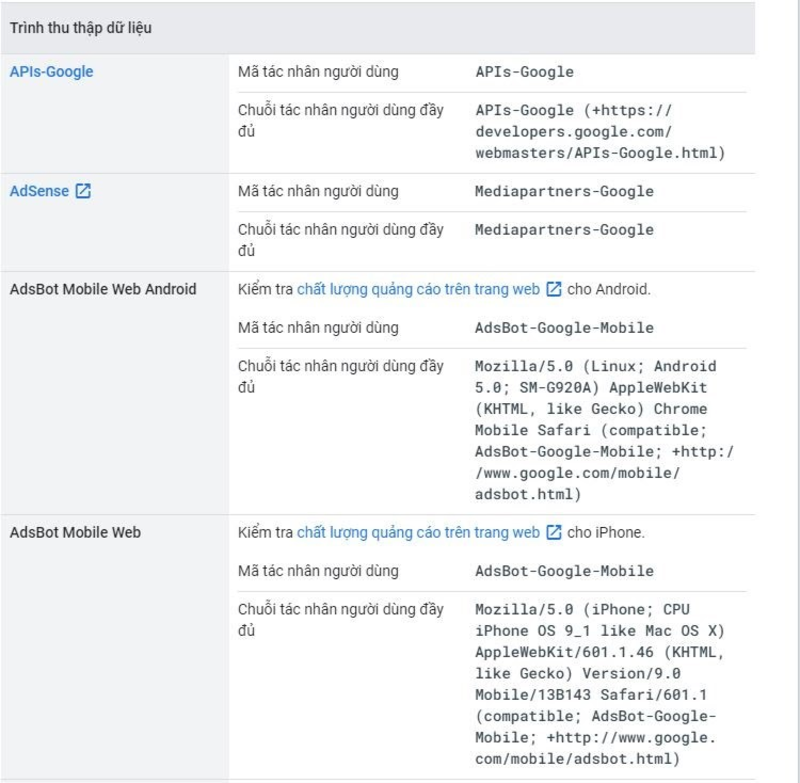Click the monospace APIs-Google user agent token
Viewport: 800px width, 783px height.
pos(525,72)
